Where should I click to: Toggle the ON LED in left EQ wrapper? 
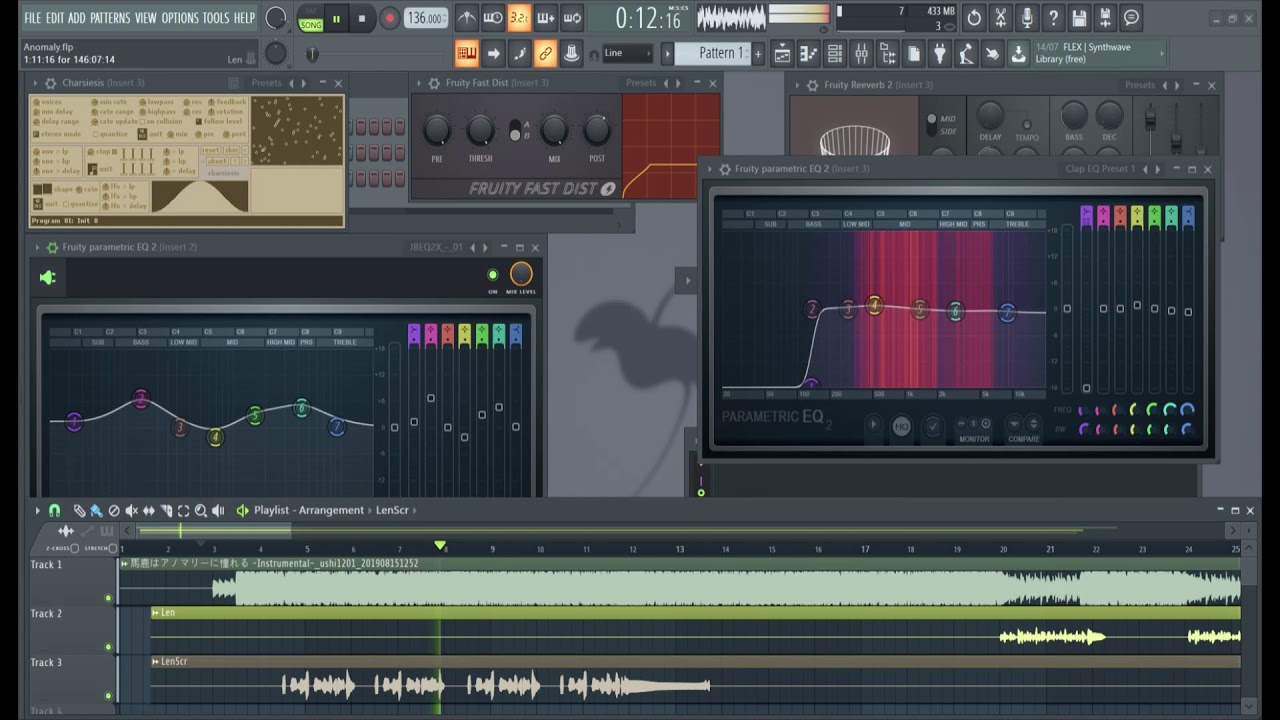coord(492,275)
